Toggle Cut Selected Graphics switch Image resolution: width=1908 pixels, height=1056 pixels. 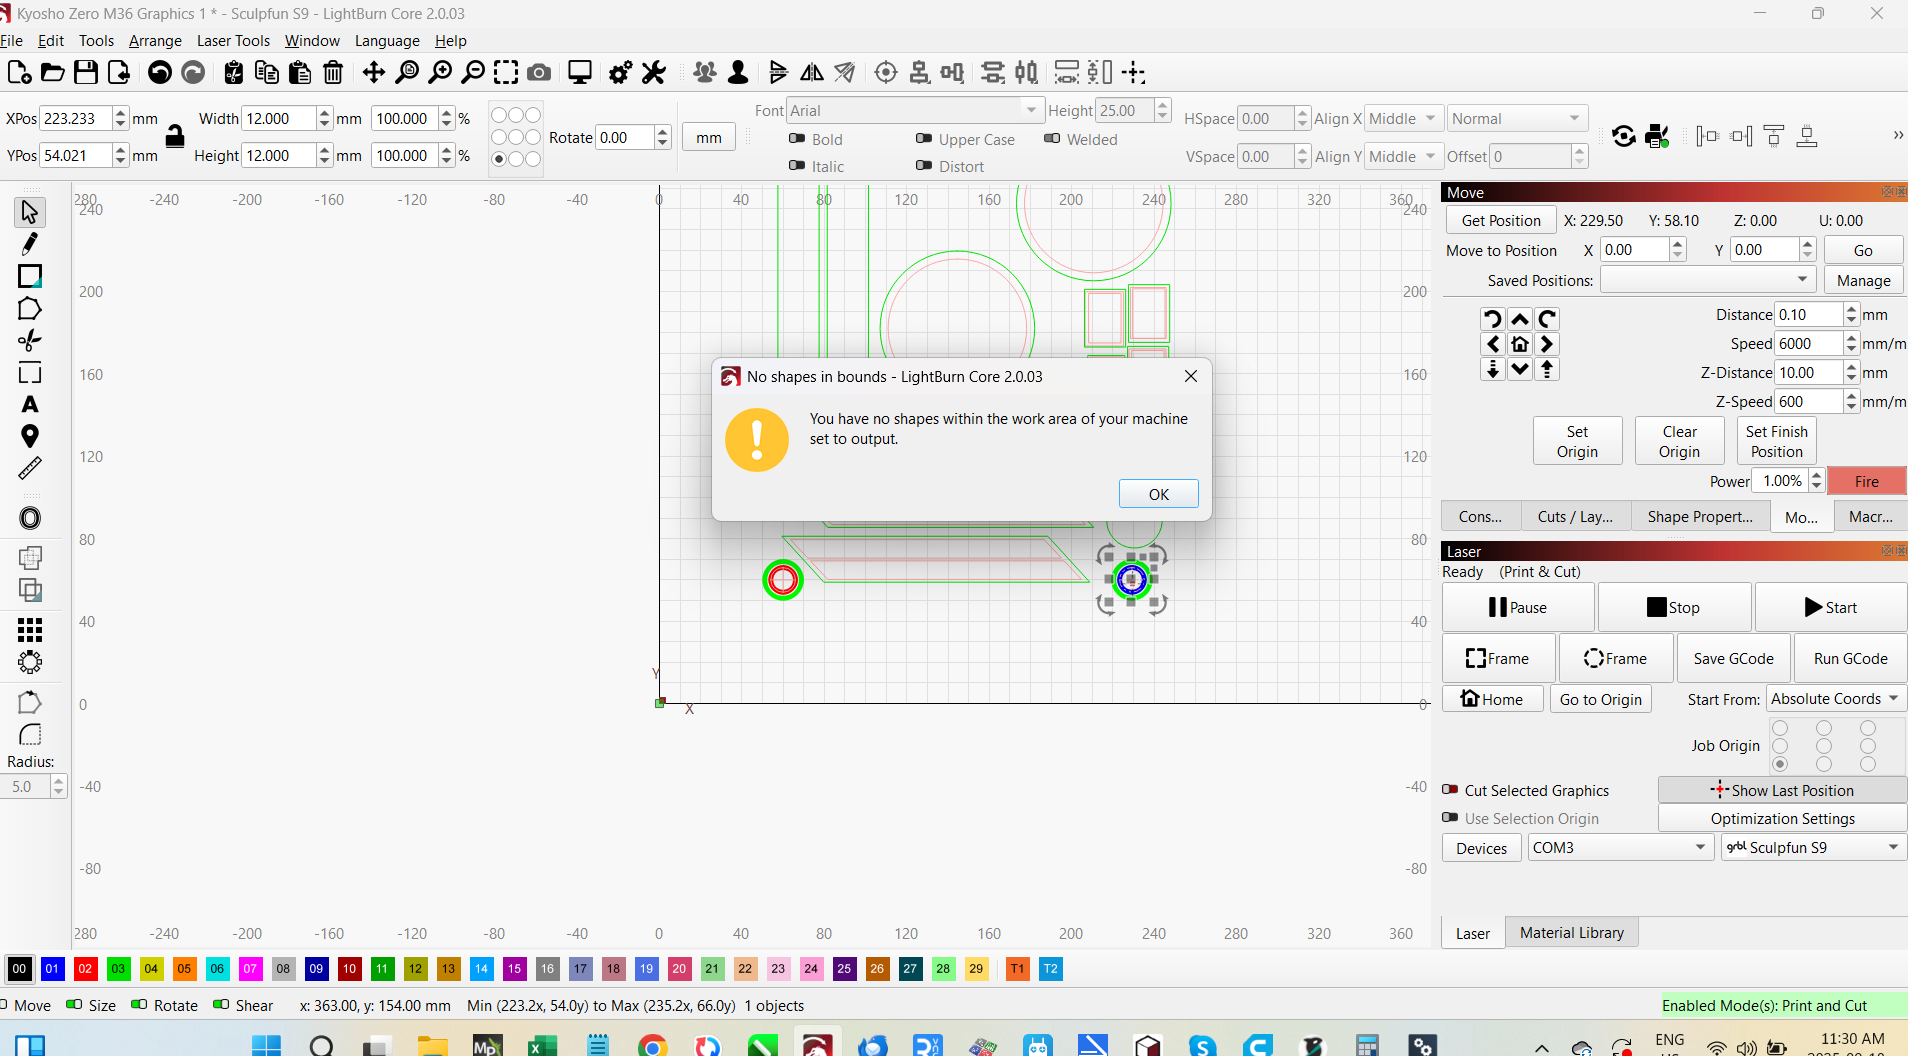coord(1450,790)
